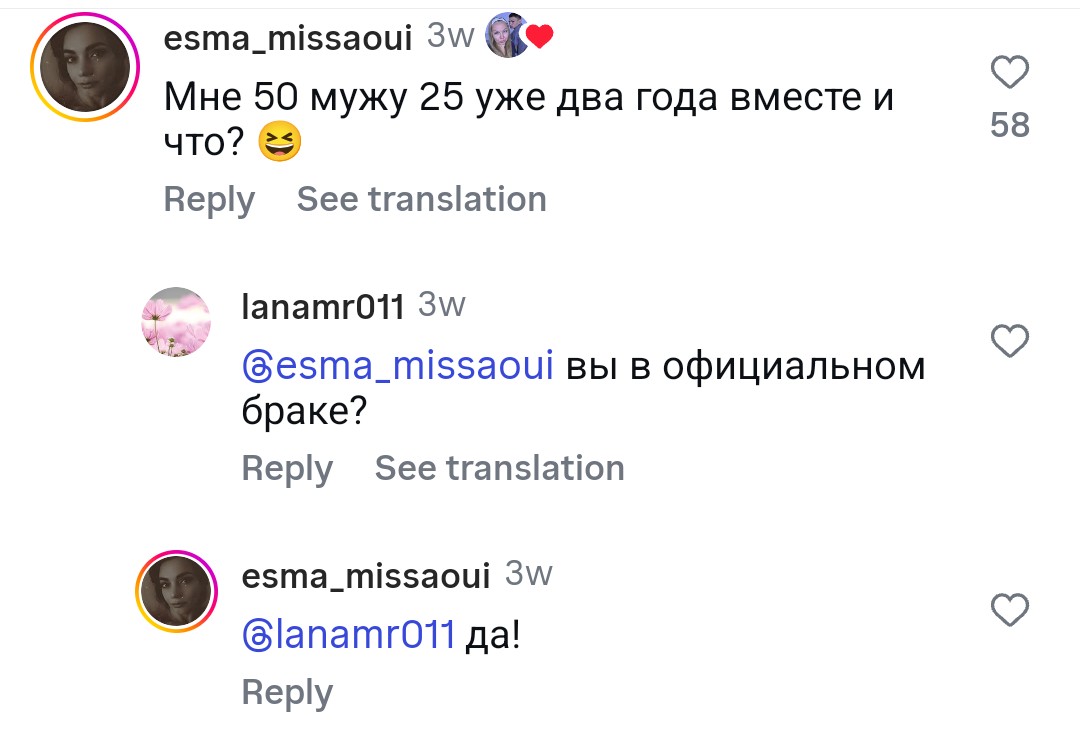Screen dimensions: 1080x752
Task: Like the top comment by esma_missaoui
Action: point(1009,73)
